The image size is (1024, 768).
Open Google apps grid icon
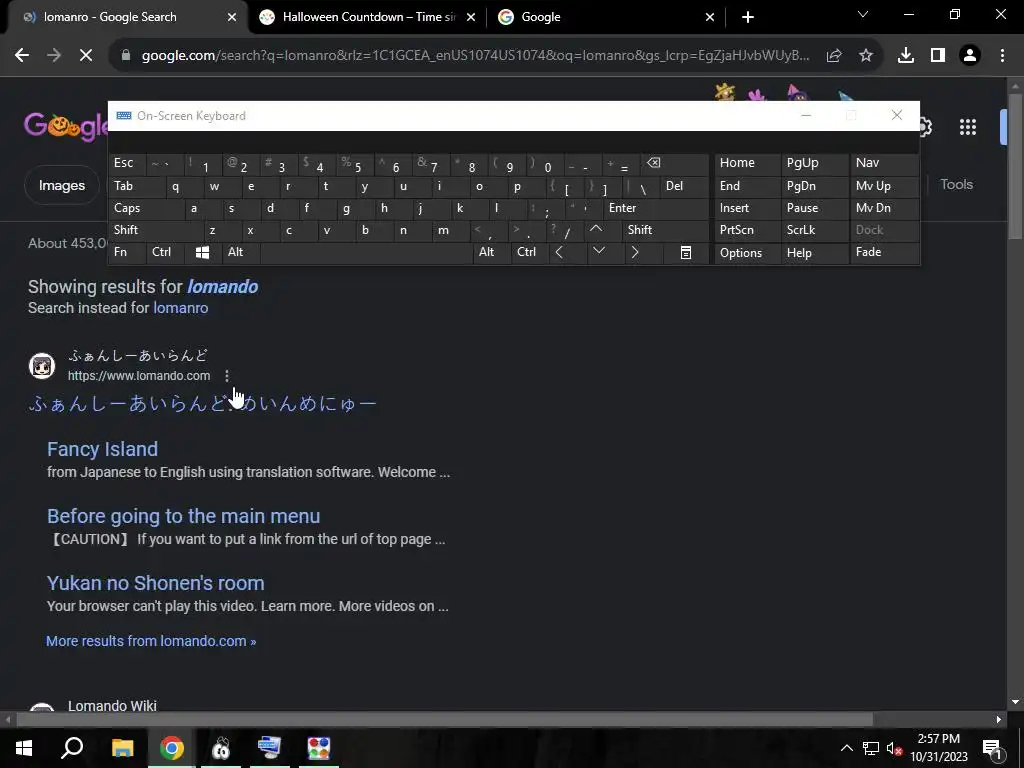968,127
